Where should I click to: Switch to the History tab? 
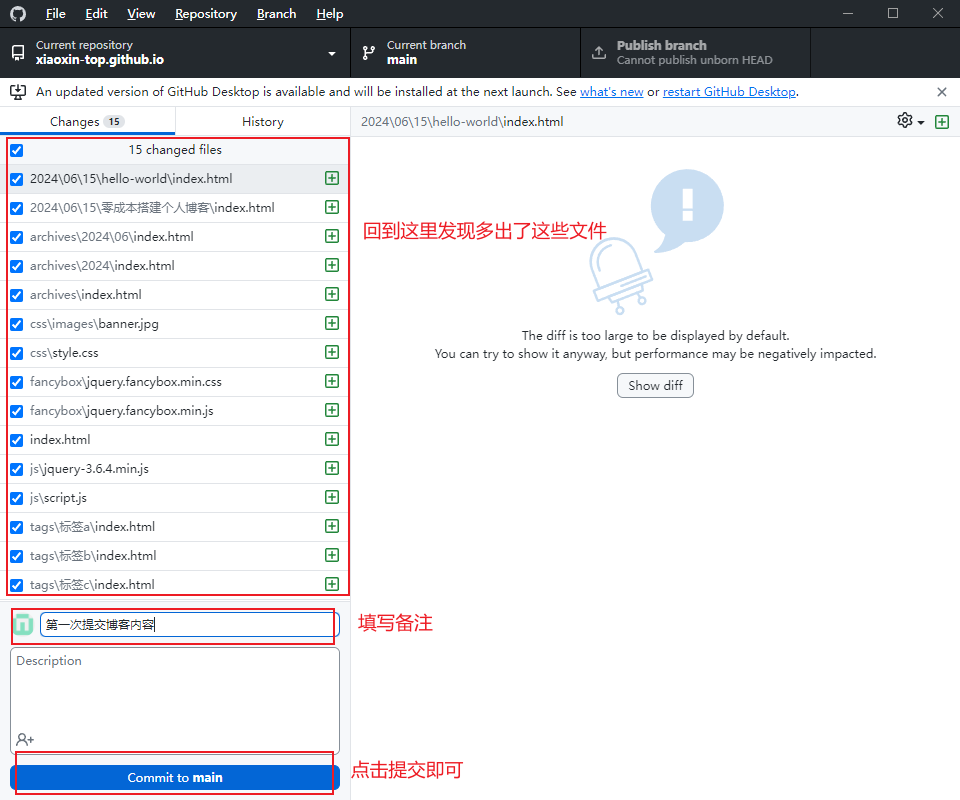(262, 122)
